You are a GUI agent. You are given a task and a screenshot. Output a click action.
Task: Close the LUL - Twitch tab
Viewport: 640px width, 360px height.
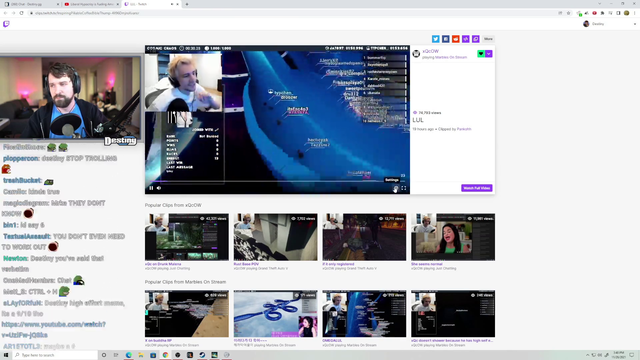pos(178,4)
